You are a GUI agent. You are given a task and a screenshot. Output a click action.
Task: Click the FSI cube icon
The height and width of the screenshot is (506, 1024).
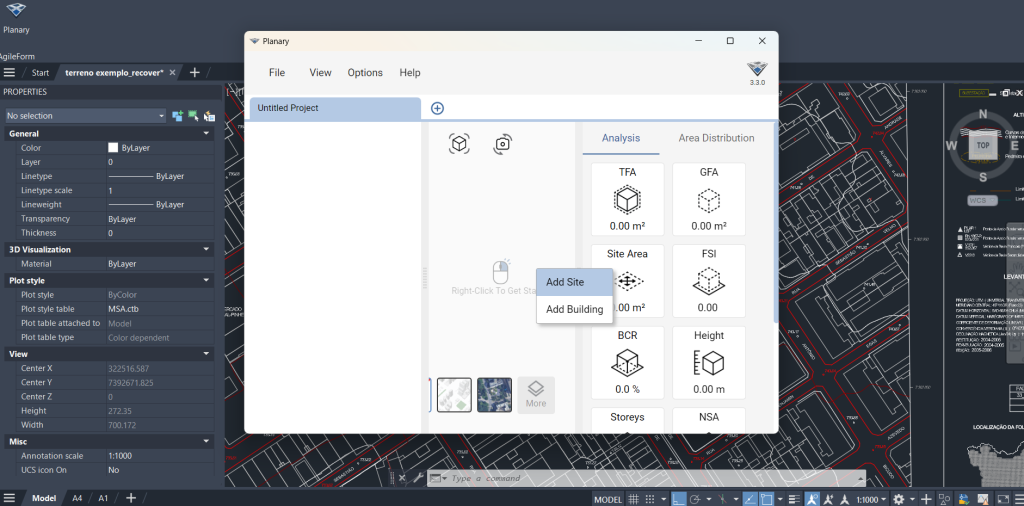[709, 281]
